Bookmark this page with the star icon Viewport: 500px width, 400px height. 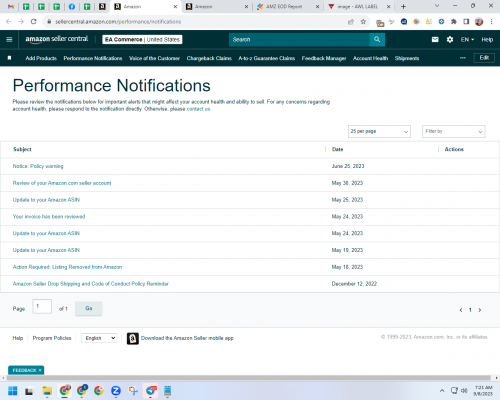pos(363,22)
